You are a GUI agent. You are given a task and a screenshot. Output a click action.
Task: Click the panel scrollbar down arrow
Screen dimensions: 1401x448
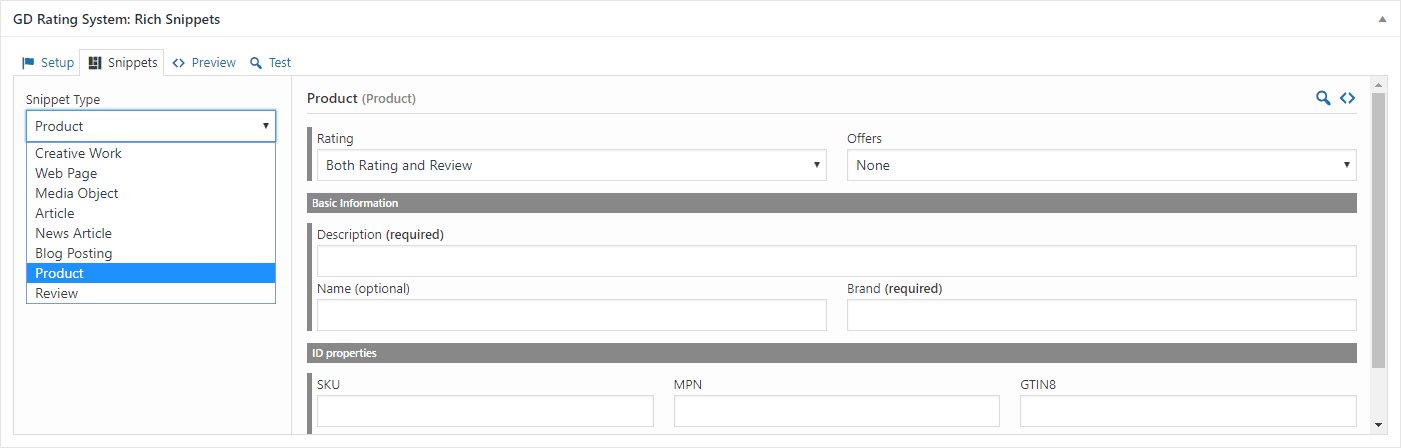[x=1379, y=425]
